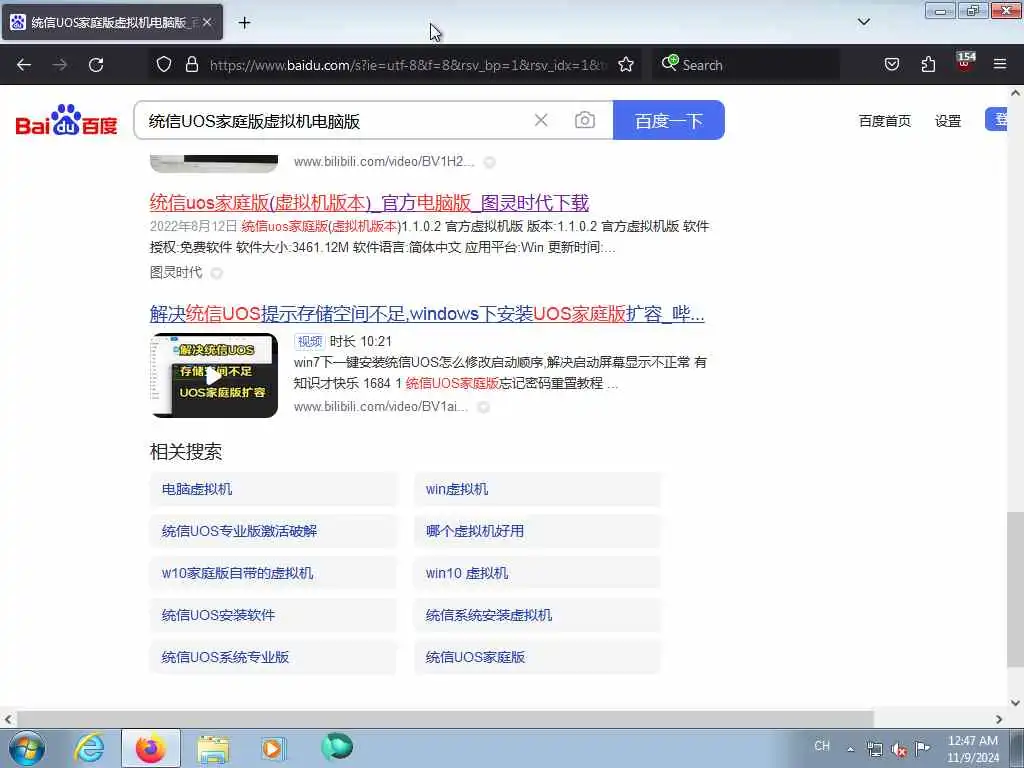Click the 图灵时代 source label
This screenshot has width=1024, height=768.
[176, 272]
